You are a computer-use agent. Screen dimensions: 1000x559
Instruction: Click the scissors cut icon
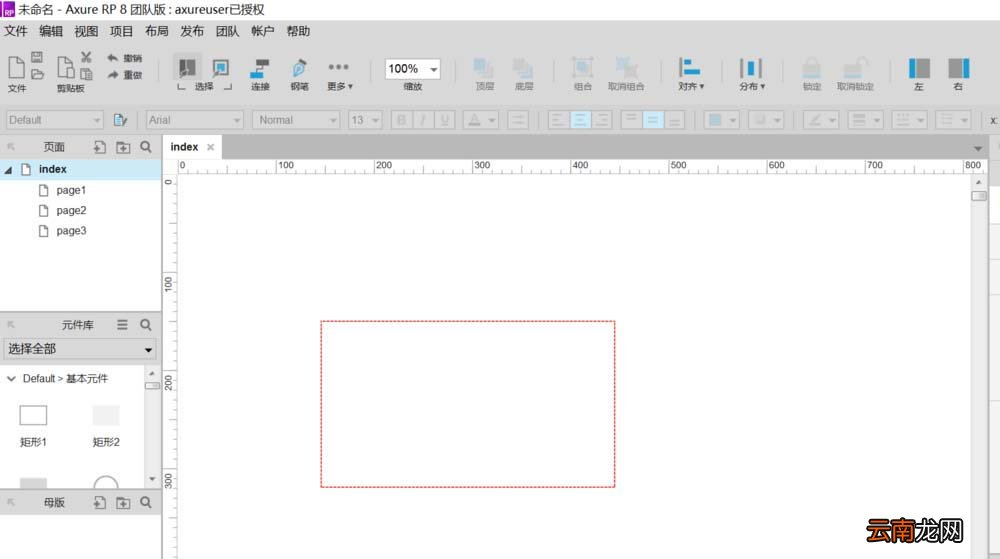click(x=86, y=57)
